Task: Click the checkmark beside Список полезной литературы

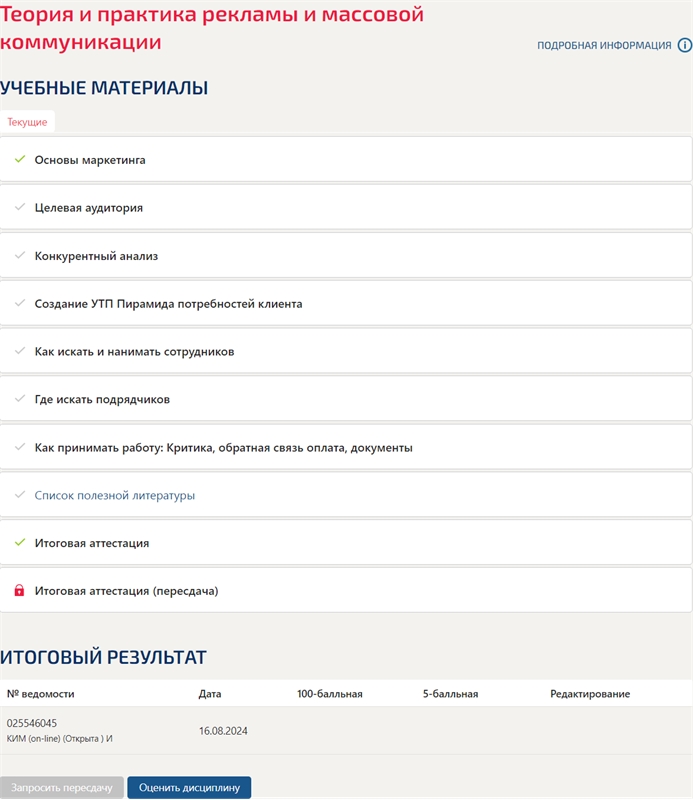Action: (x=20, y=495)
